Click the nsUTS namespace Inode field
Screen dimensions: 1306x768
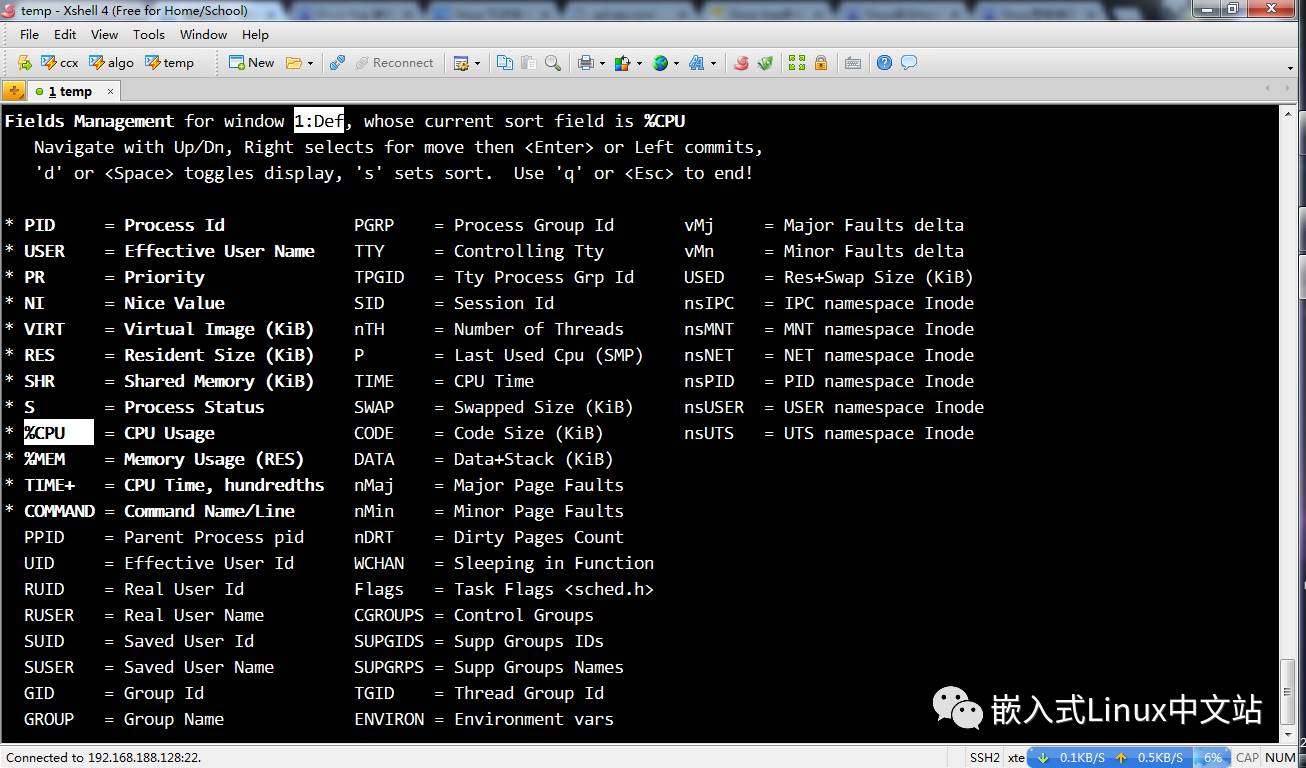(x=829, y=433)
